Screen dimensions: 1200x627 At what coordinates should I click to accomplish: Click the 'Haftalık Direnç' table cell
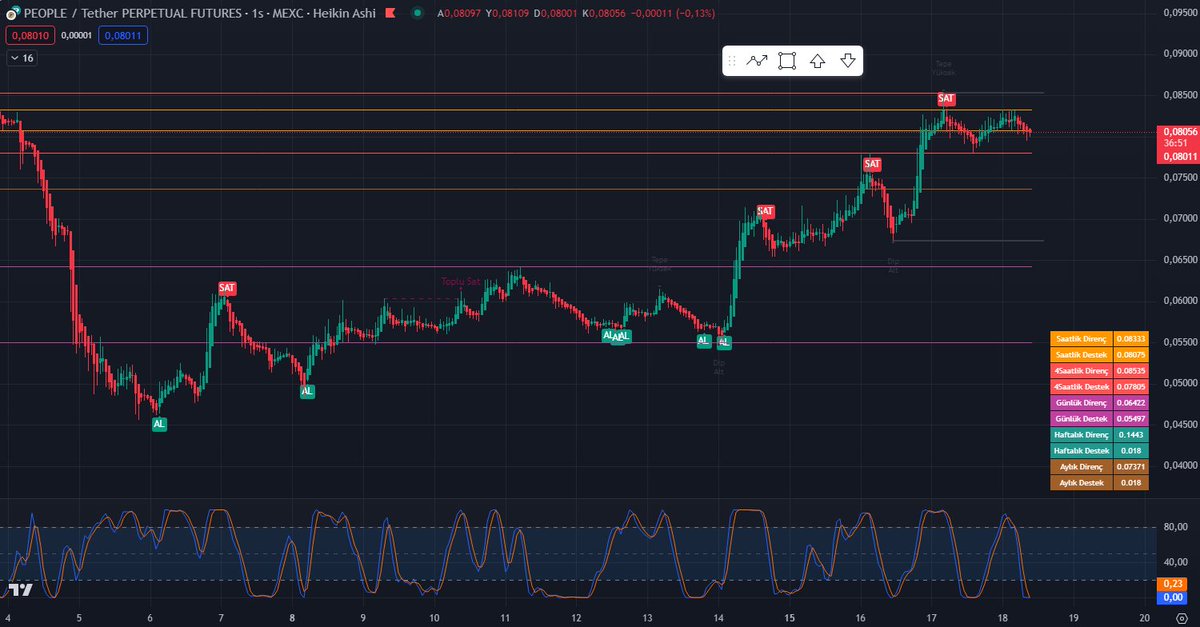pyautogui.click(x=1081, y=434)
